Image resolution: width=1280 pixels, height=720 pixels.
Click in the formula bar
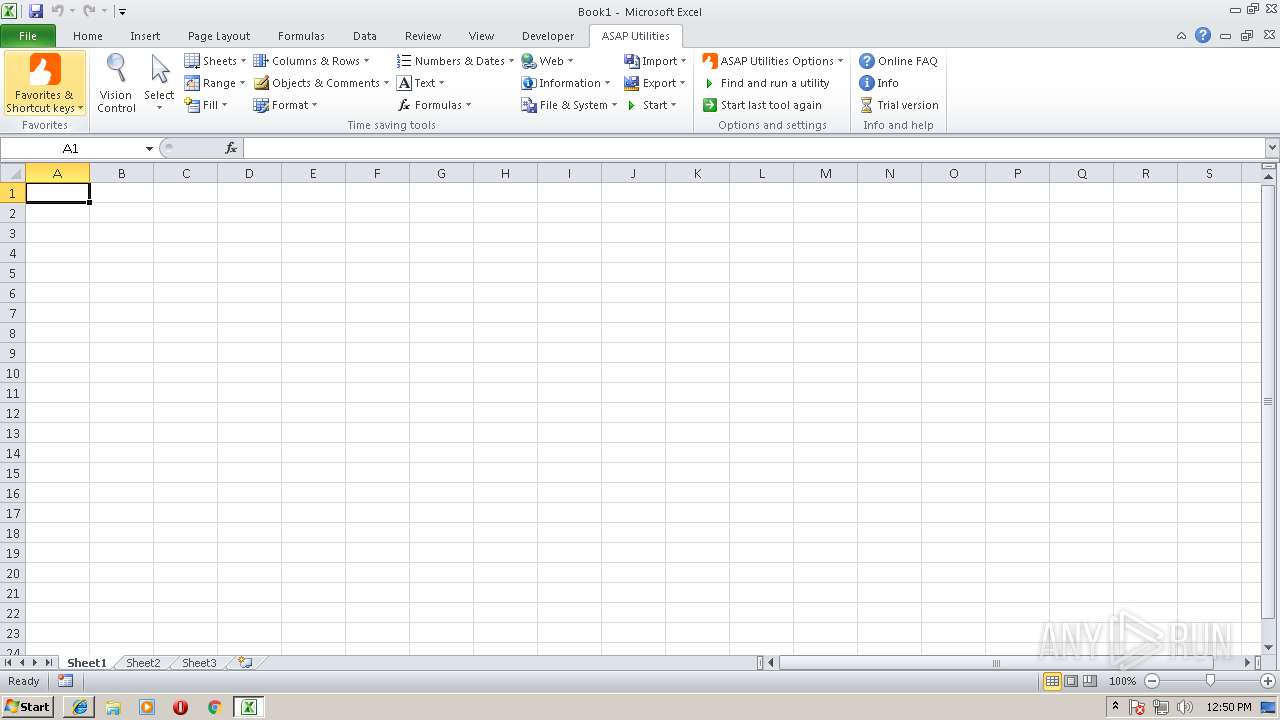click(754, 148)
